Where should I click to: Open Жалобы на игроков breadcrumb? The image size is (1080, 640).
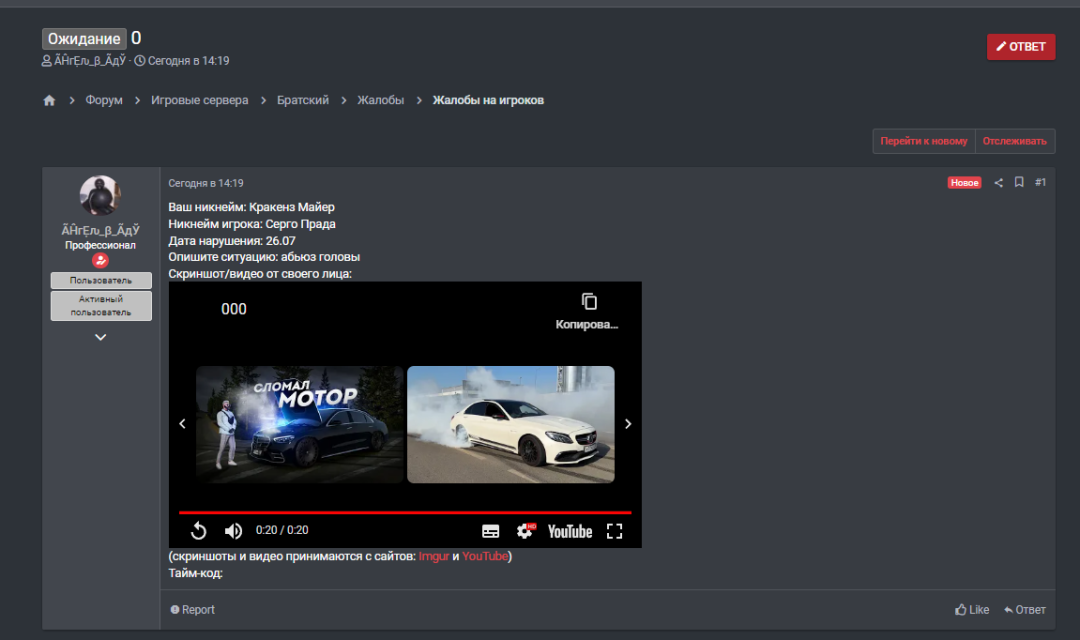[x=488, y=101]
